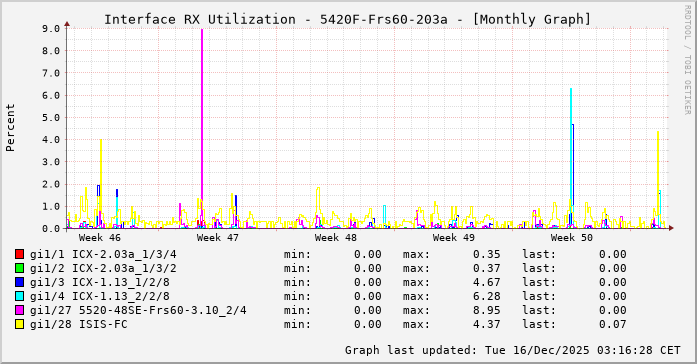Click the 'gi1/4 ICX-1.13_2/2/8' legend label
This screenshot has width=697, height=364.
pyautogui.click(x=100, y=296)
